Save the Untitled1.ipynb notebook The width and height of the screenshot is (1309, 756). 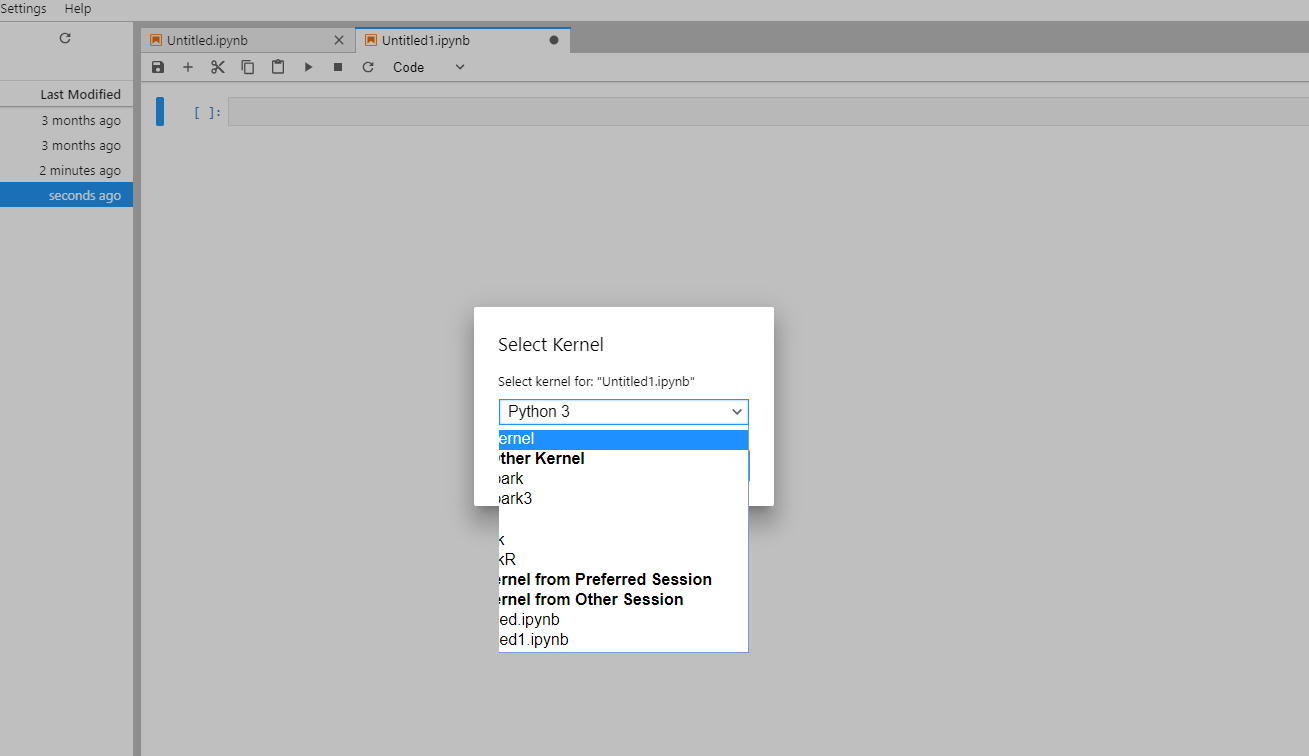click(158, 67)
